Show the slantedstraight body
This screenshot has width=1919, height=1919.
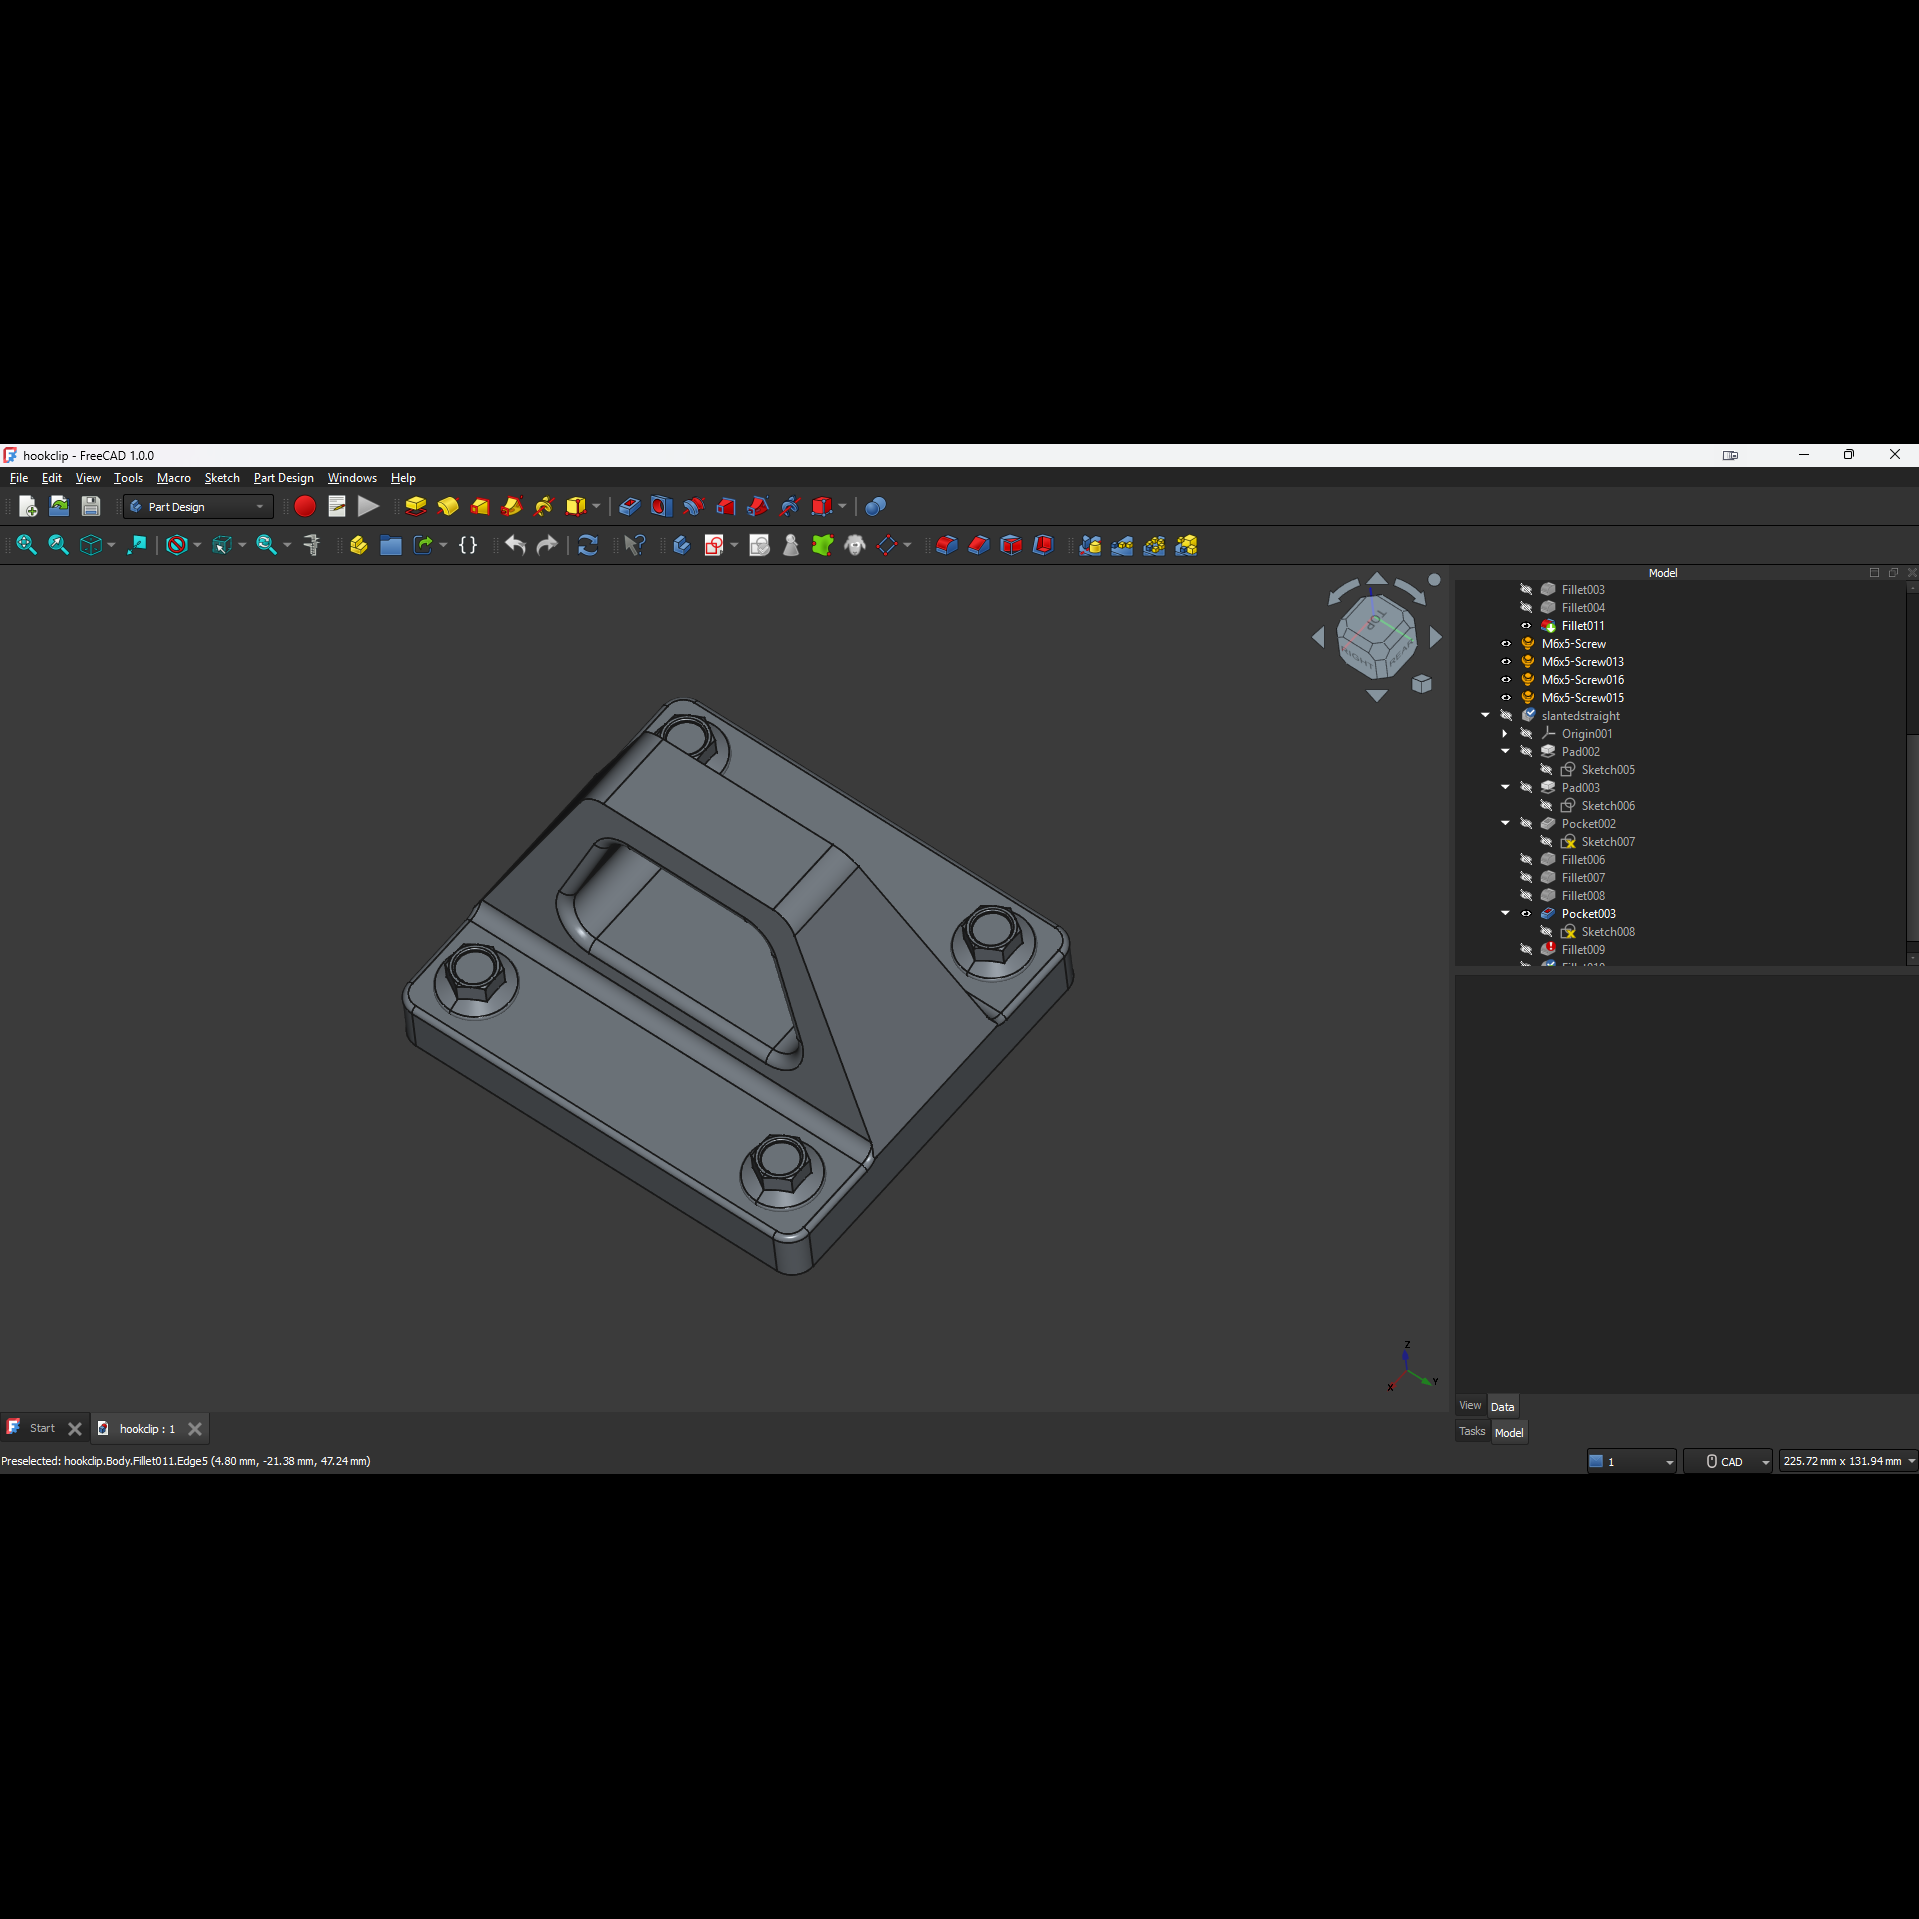point(1506,716)
